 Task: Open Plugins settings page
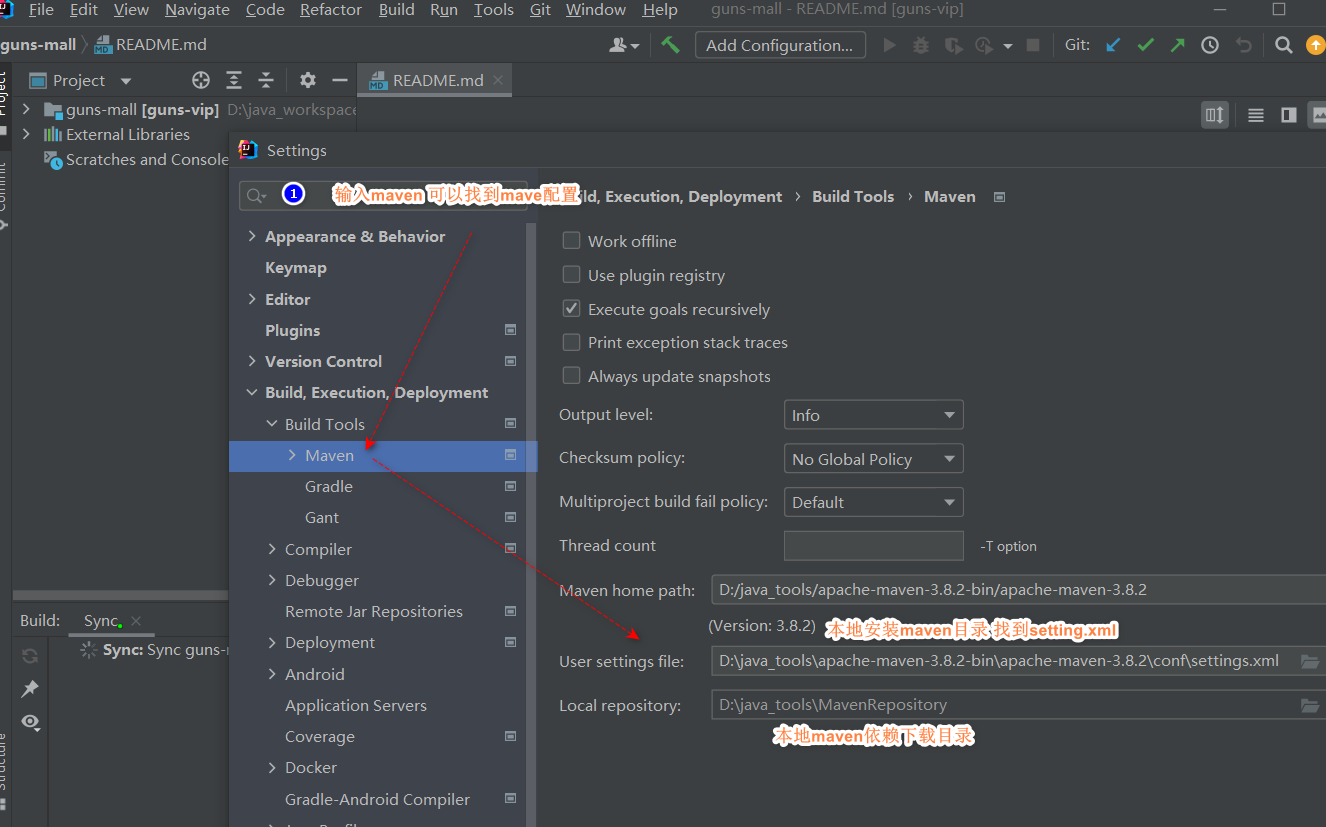(x=292, y=330)
